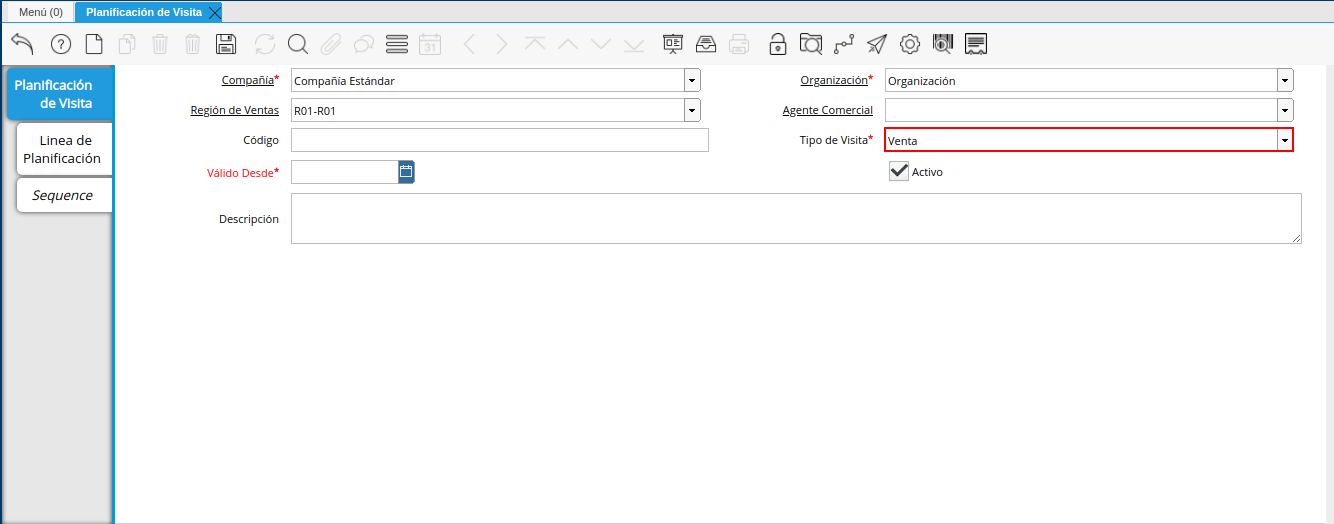Open the Agente Comercial dropdown arrow
1334x524 pixels.
1285,111
